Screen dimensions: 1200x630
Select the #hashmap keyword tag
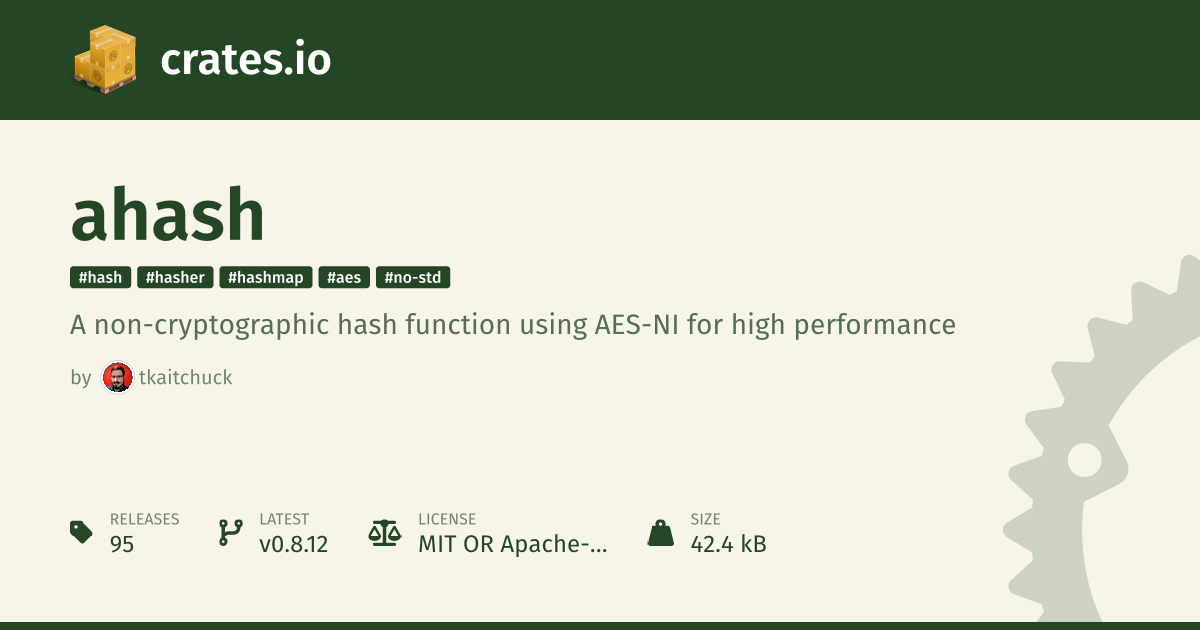click(266, 277)
